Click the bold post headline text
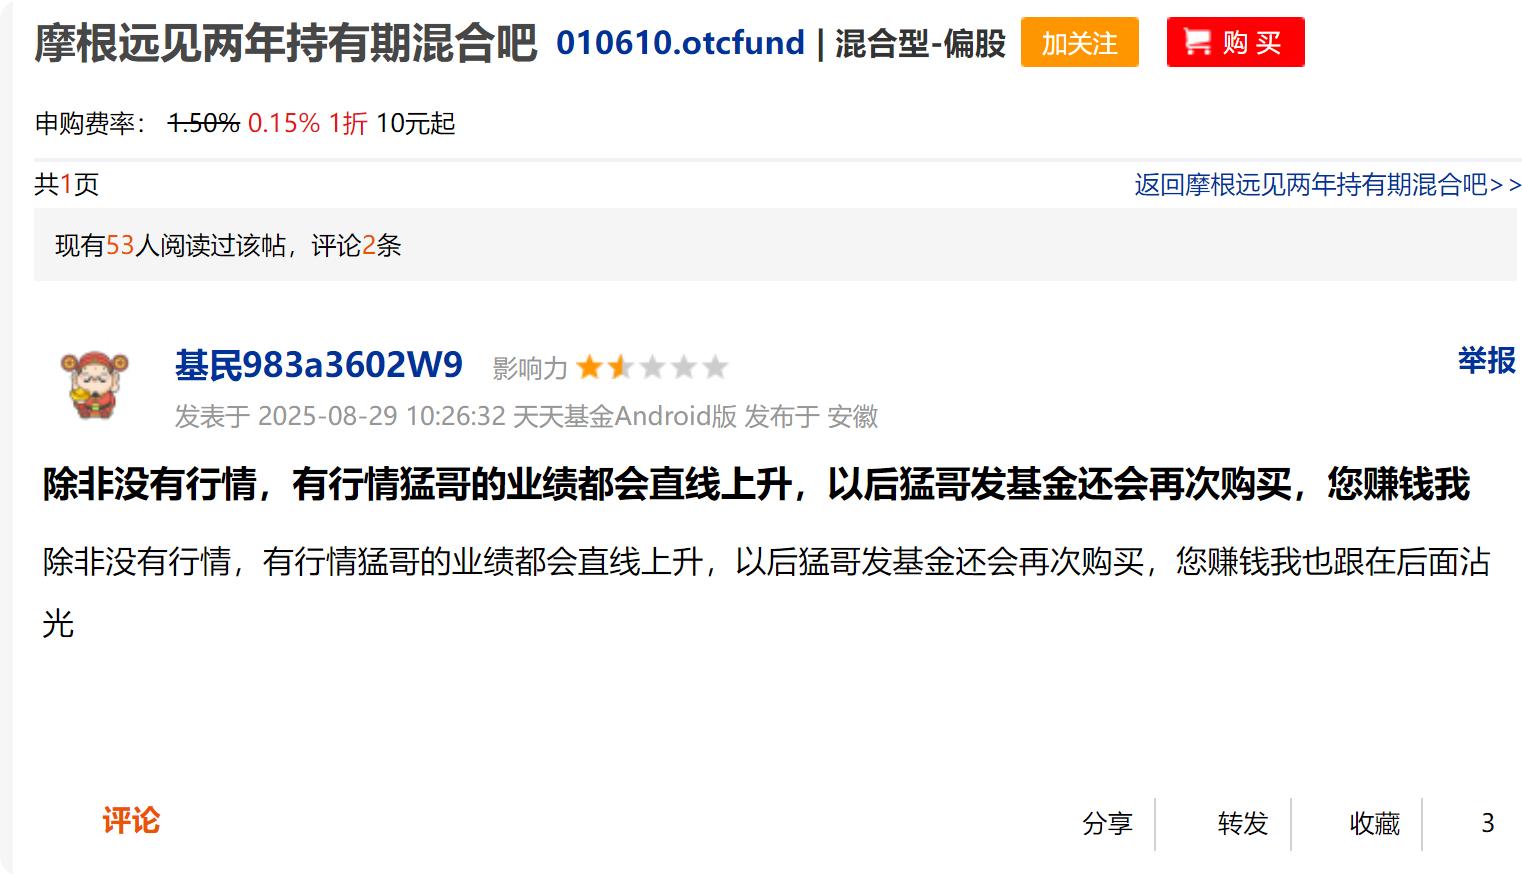This screenshot has height=876, width=1522. (756, 484)
